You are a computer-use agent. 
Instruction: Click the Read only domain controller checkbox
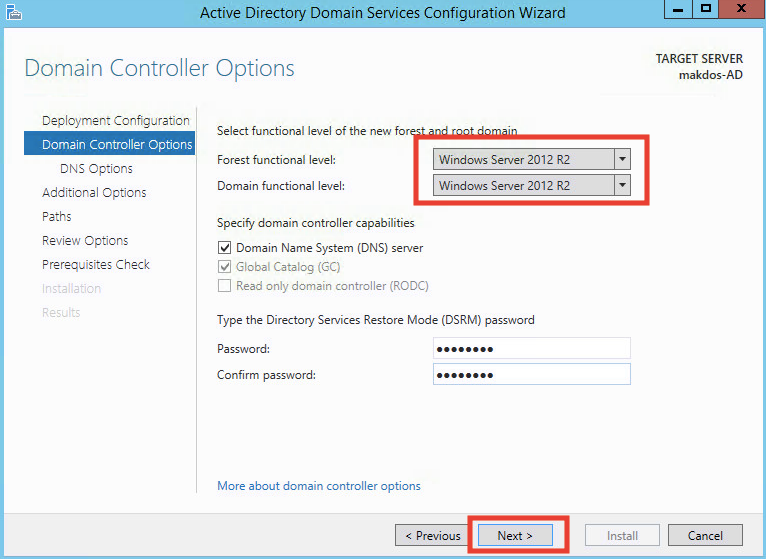224,286
